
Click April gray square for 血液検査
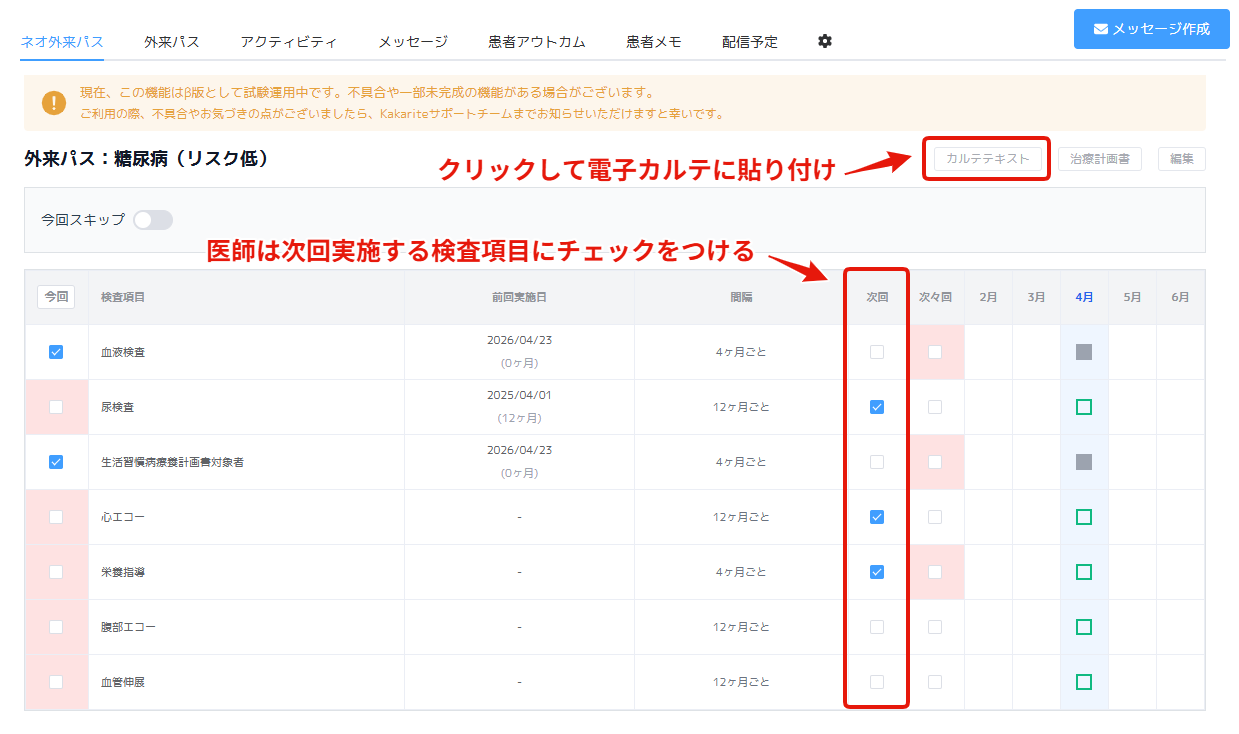tap(1084, 352)
